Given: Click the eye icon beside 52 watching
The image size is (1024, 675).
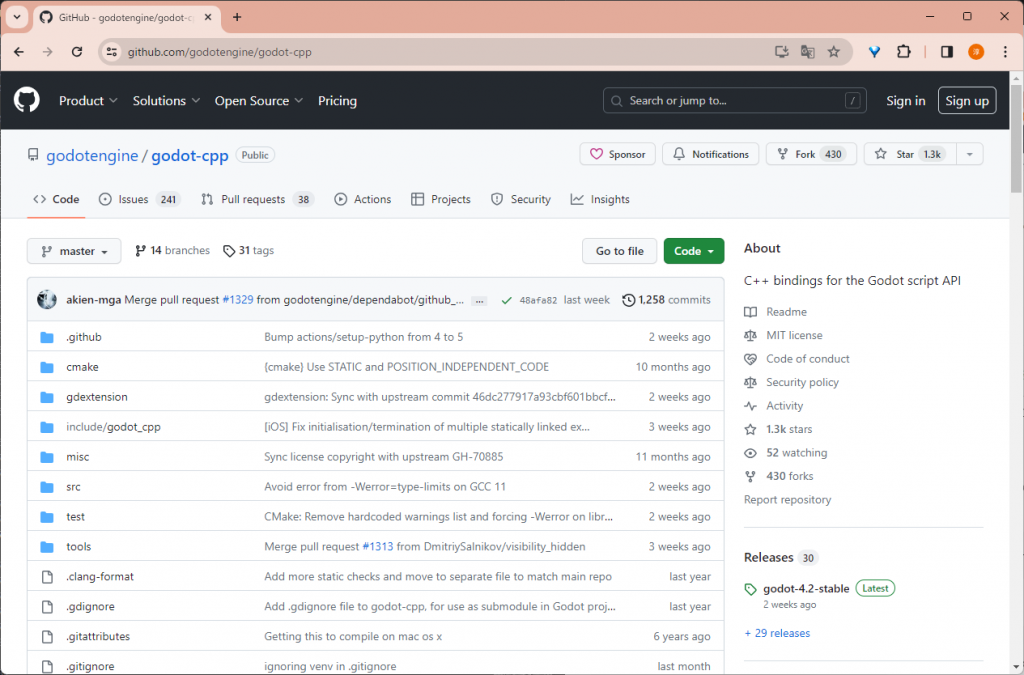Looking at the screenshot, I should (x=750, y=453).
